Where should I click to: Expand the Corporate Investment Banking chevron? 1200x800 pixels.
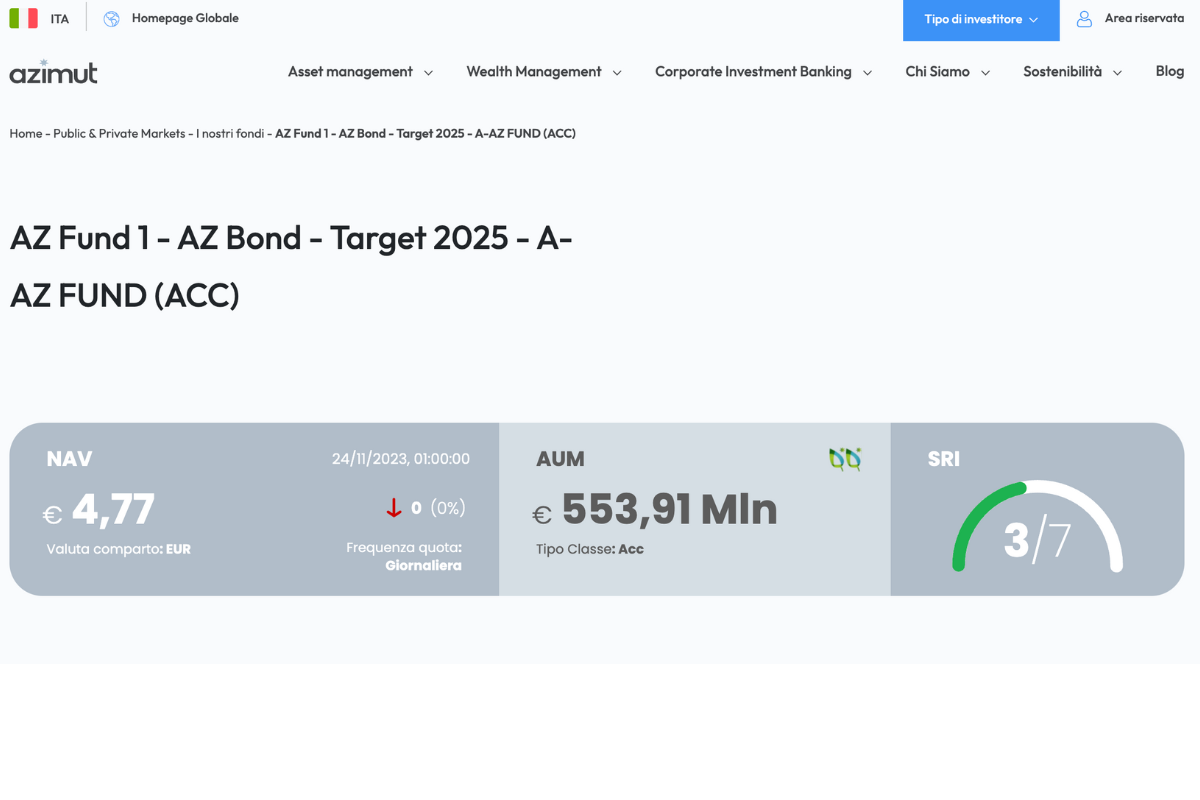[867, 73]
